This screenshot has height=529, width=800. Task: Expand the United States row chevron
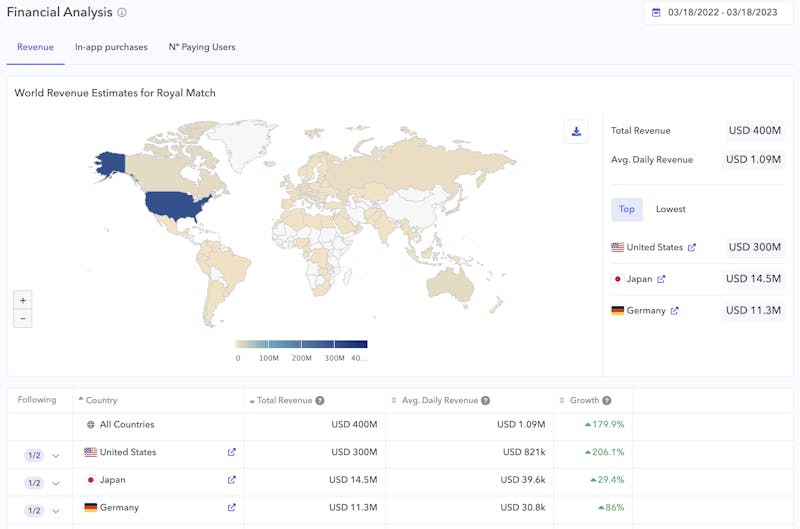pyautogui.click(x=56, y=455)
